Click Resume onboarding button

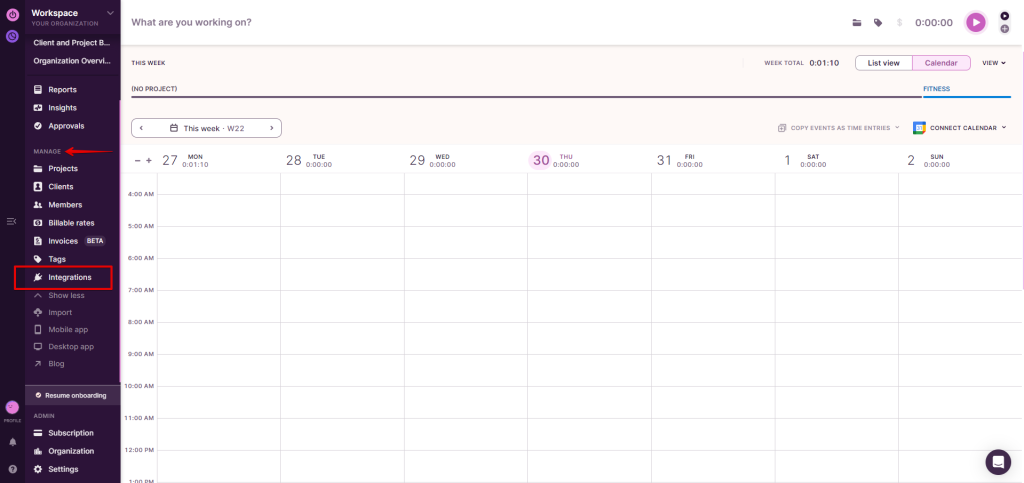(72, 395)
